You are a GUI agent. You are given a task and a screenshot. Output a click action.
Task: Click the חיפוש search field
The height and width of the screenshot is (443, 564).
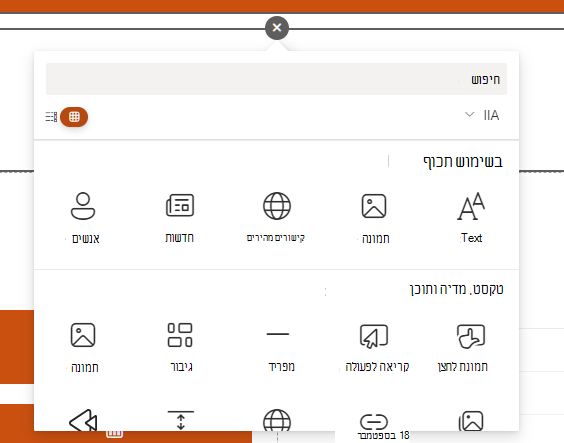pos(276,79)
